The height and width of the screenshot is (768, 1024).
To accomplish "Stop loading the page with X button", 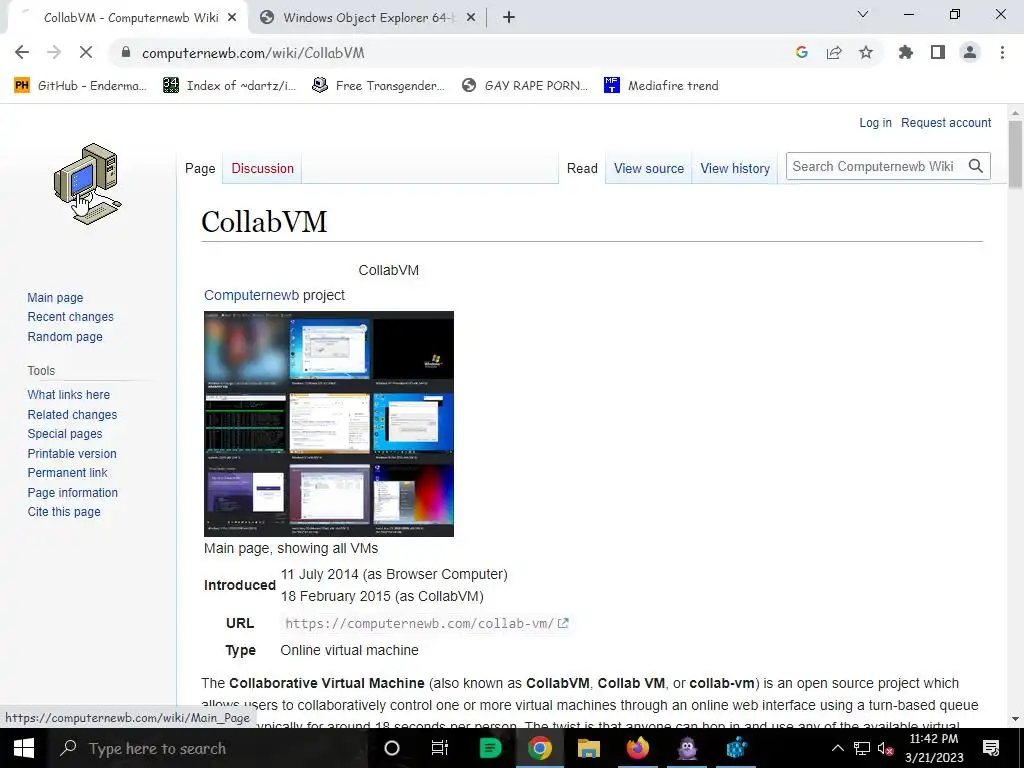I will click(86, 52).
